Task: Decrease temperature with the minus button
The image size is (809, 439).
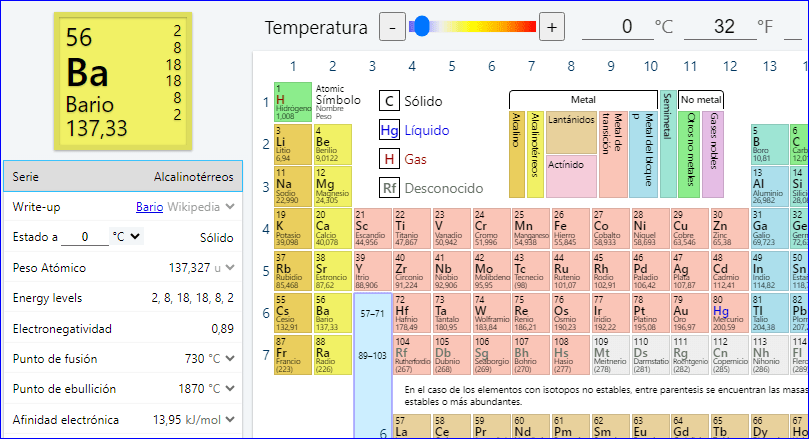Action: pos(392,27)
